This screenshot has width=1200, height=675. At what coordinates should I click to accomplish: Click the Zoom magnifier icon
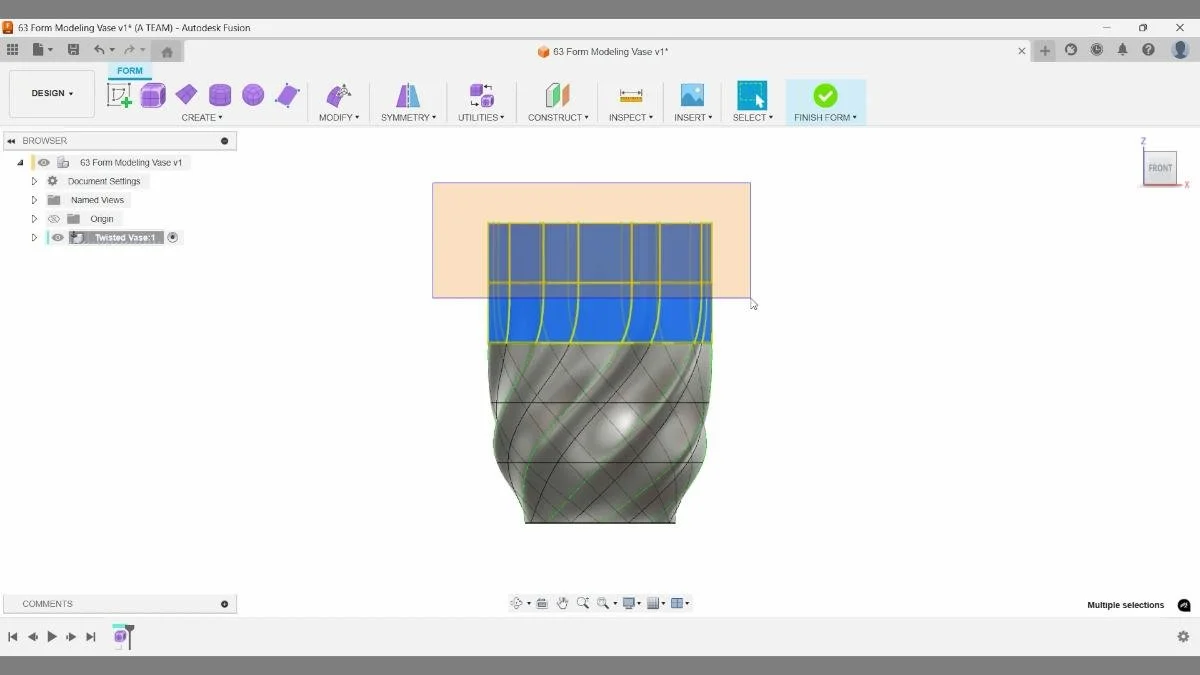coord(583,603)
